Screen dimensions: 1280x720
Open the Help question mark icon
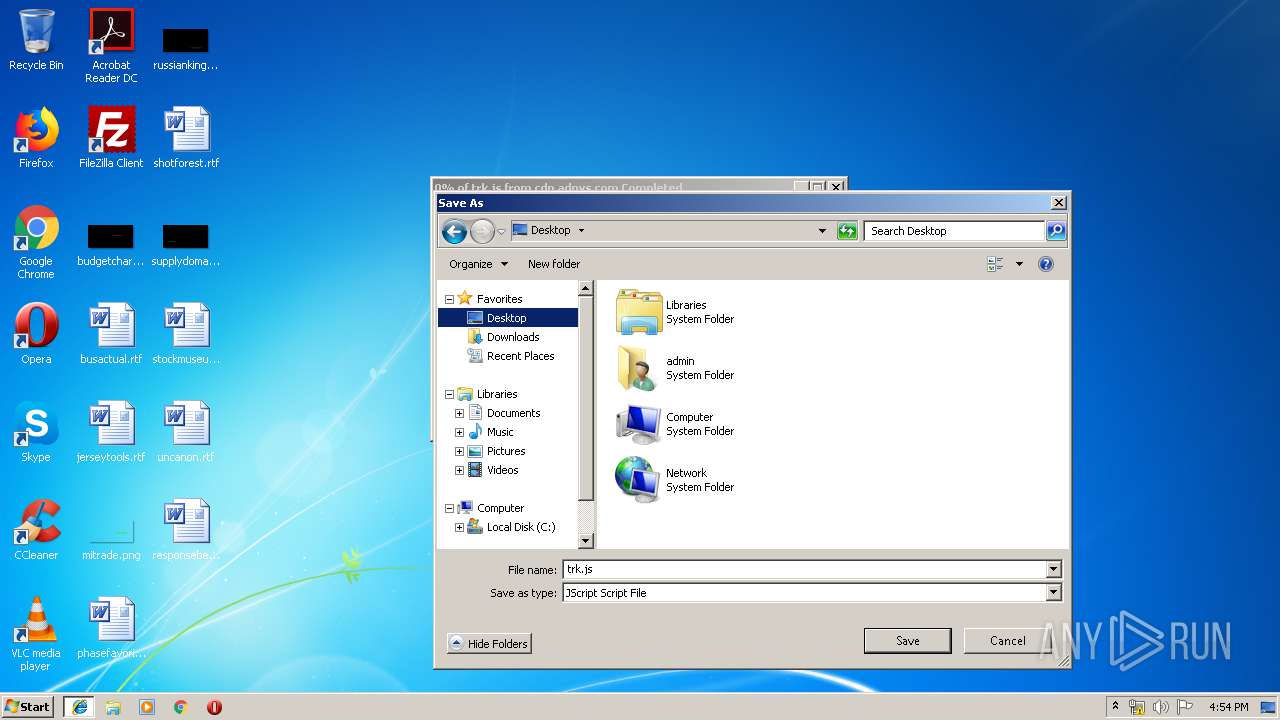pos(1046,264)
